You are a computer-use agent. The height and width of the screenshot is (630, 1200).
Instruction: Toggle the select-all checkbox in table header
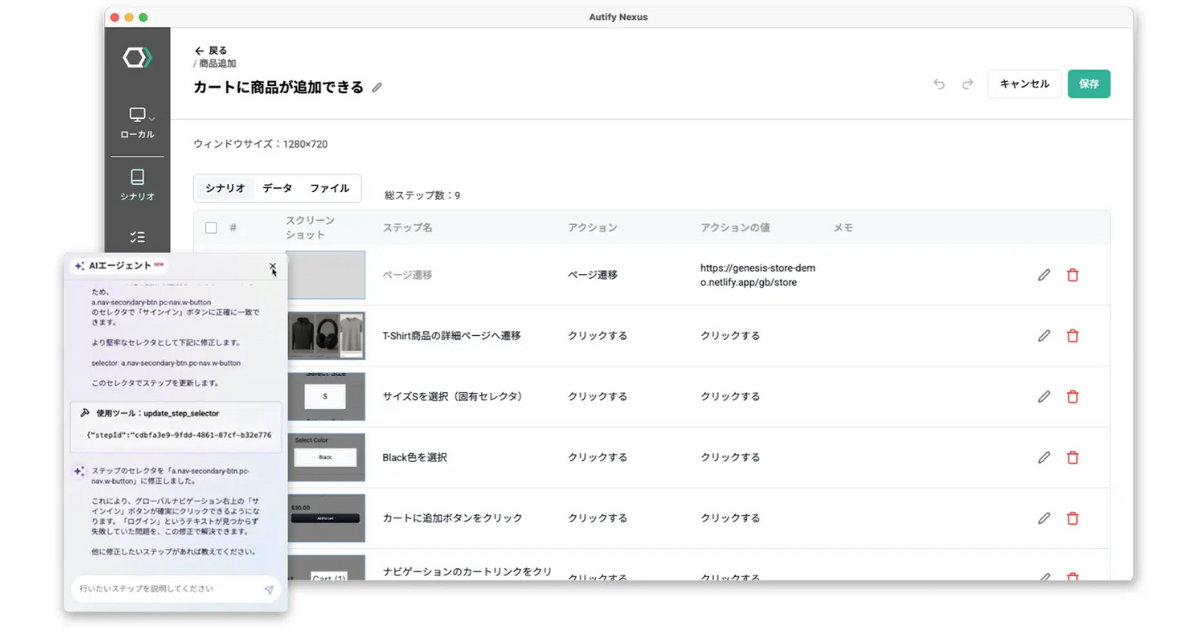(211, 228)
